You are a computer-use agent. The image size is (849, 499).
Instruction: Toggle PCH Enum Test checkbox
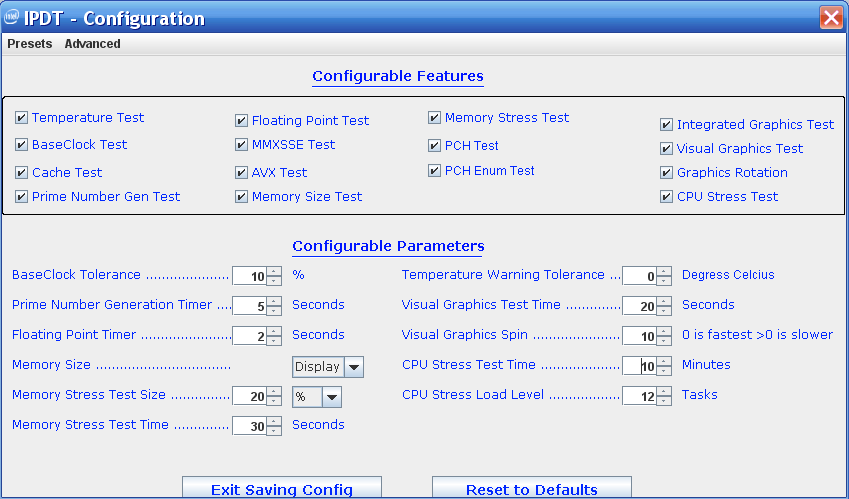[434, 171]
